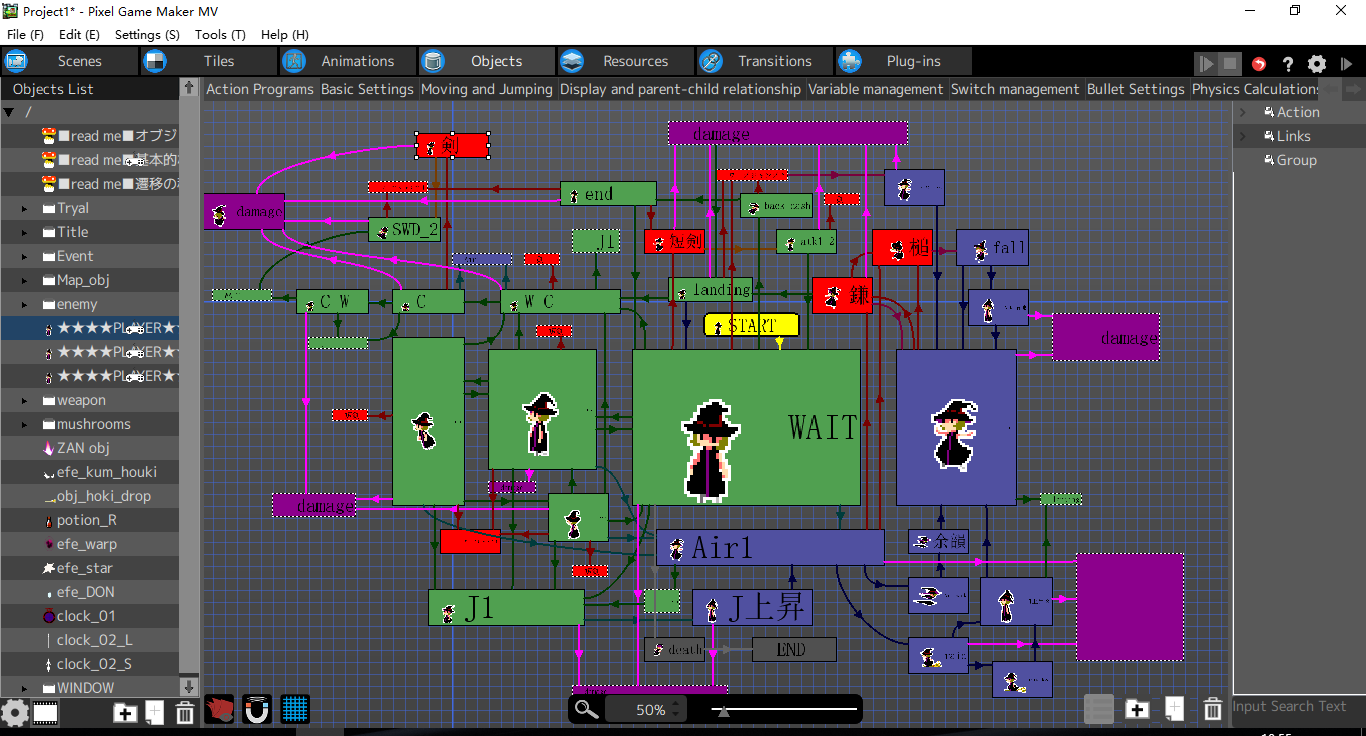
Task: Expand the weapon folder
Action: [x=25, y=400]
